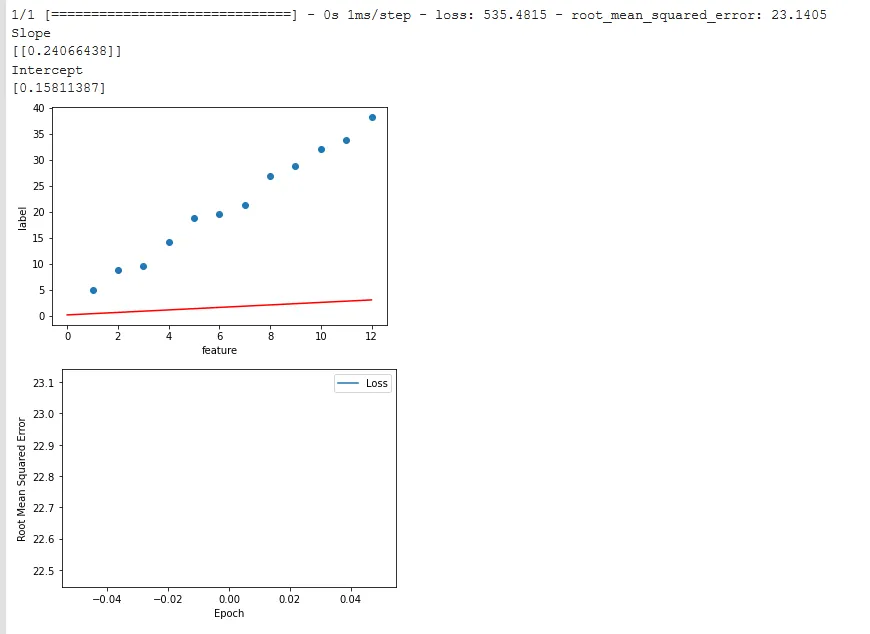This screenshot has height=634, width=870.
Task: Click the Intercept output label
Action: click(x=47, y=70)
